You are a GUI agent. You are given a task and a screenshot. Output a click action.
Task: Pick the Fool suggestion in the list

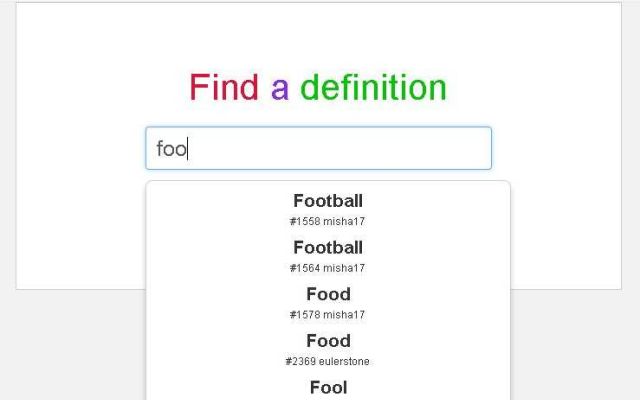tap(328, 387)
